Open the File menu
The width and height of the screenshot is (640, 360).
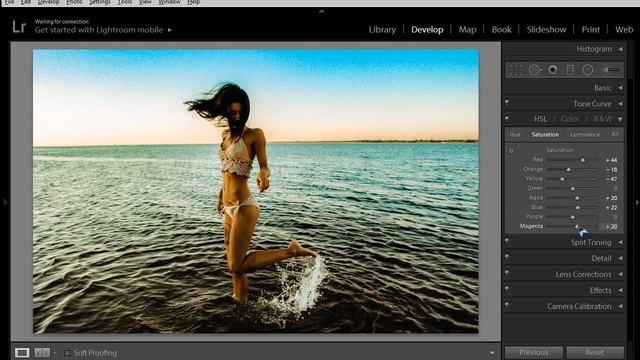tap(9, 2)
